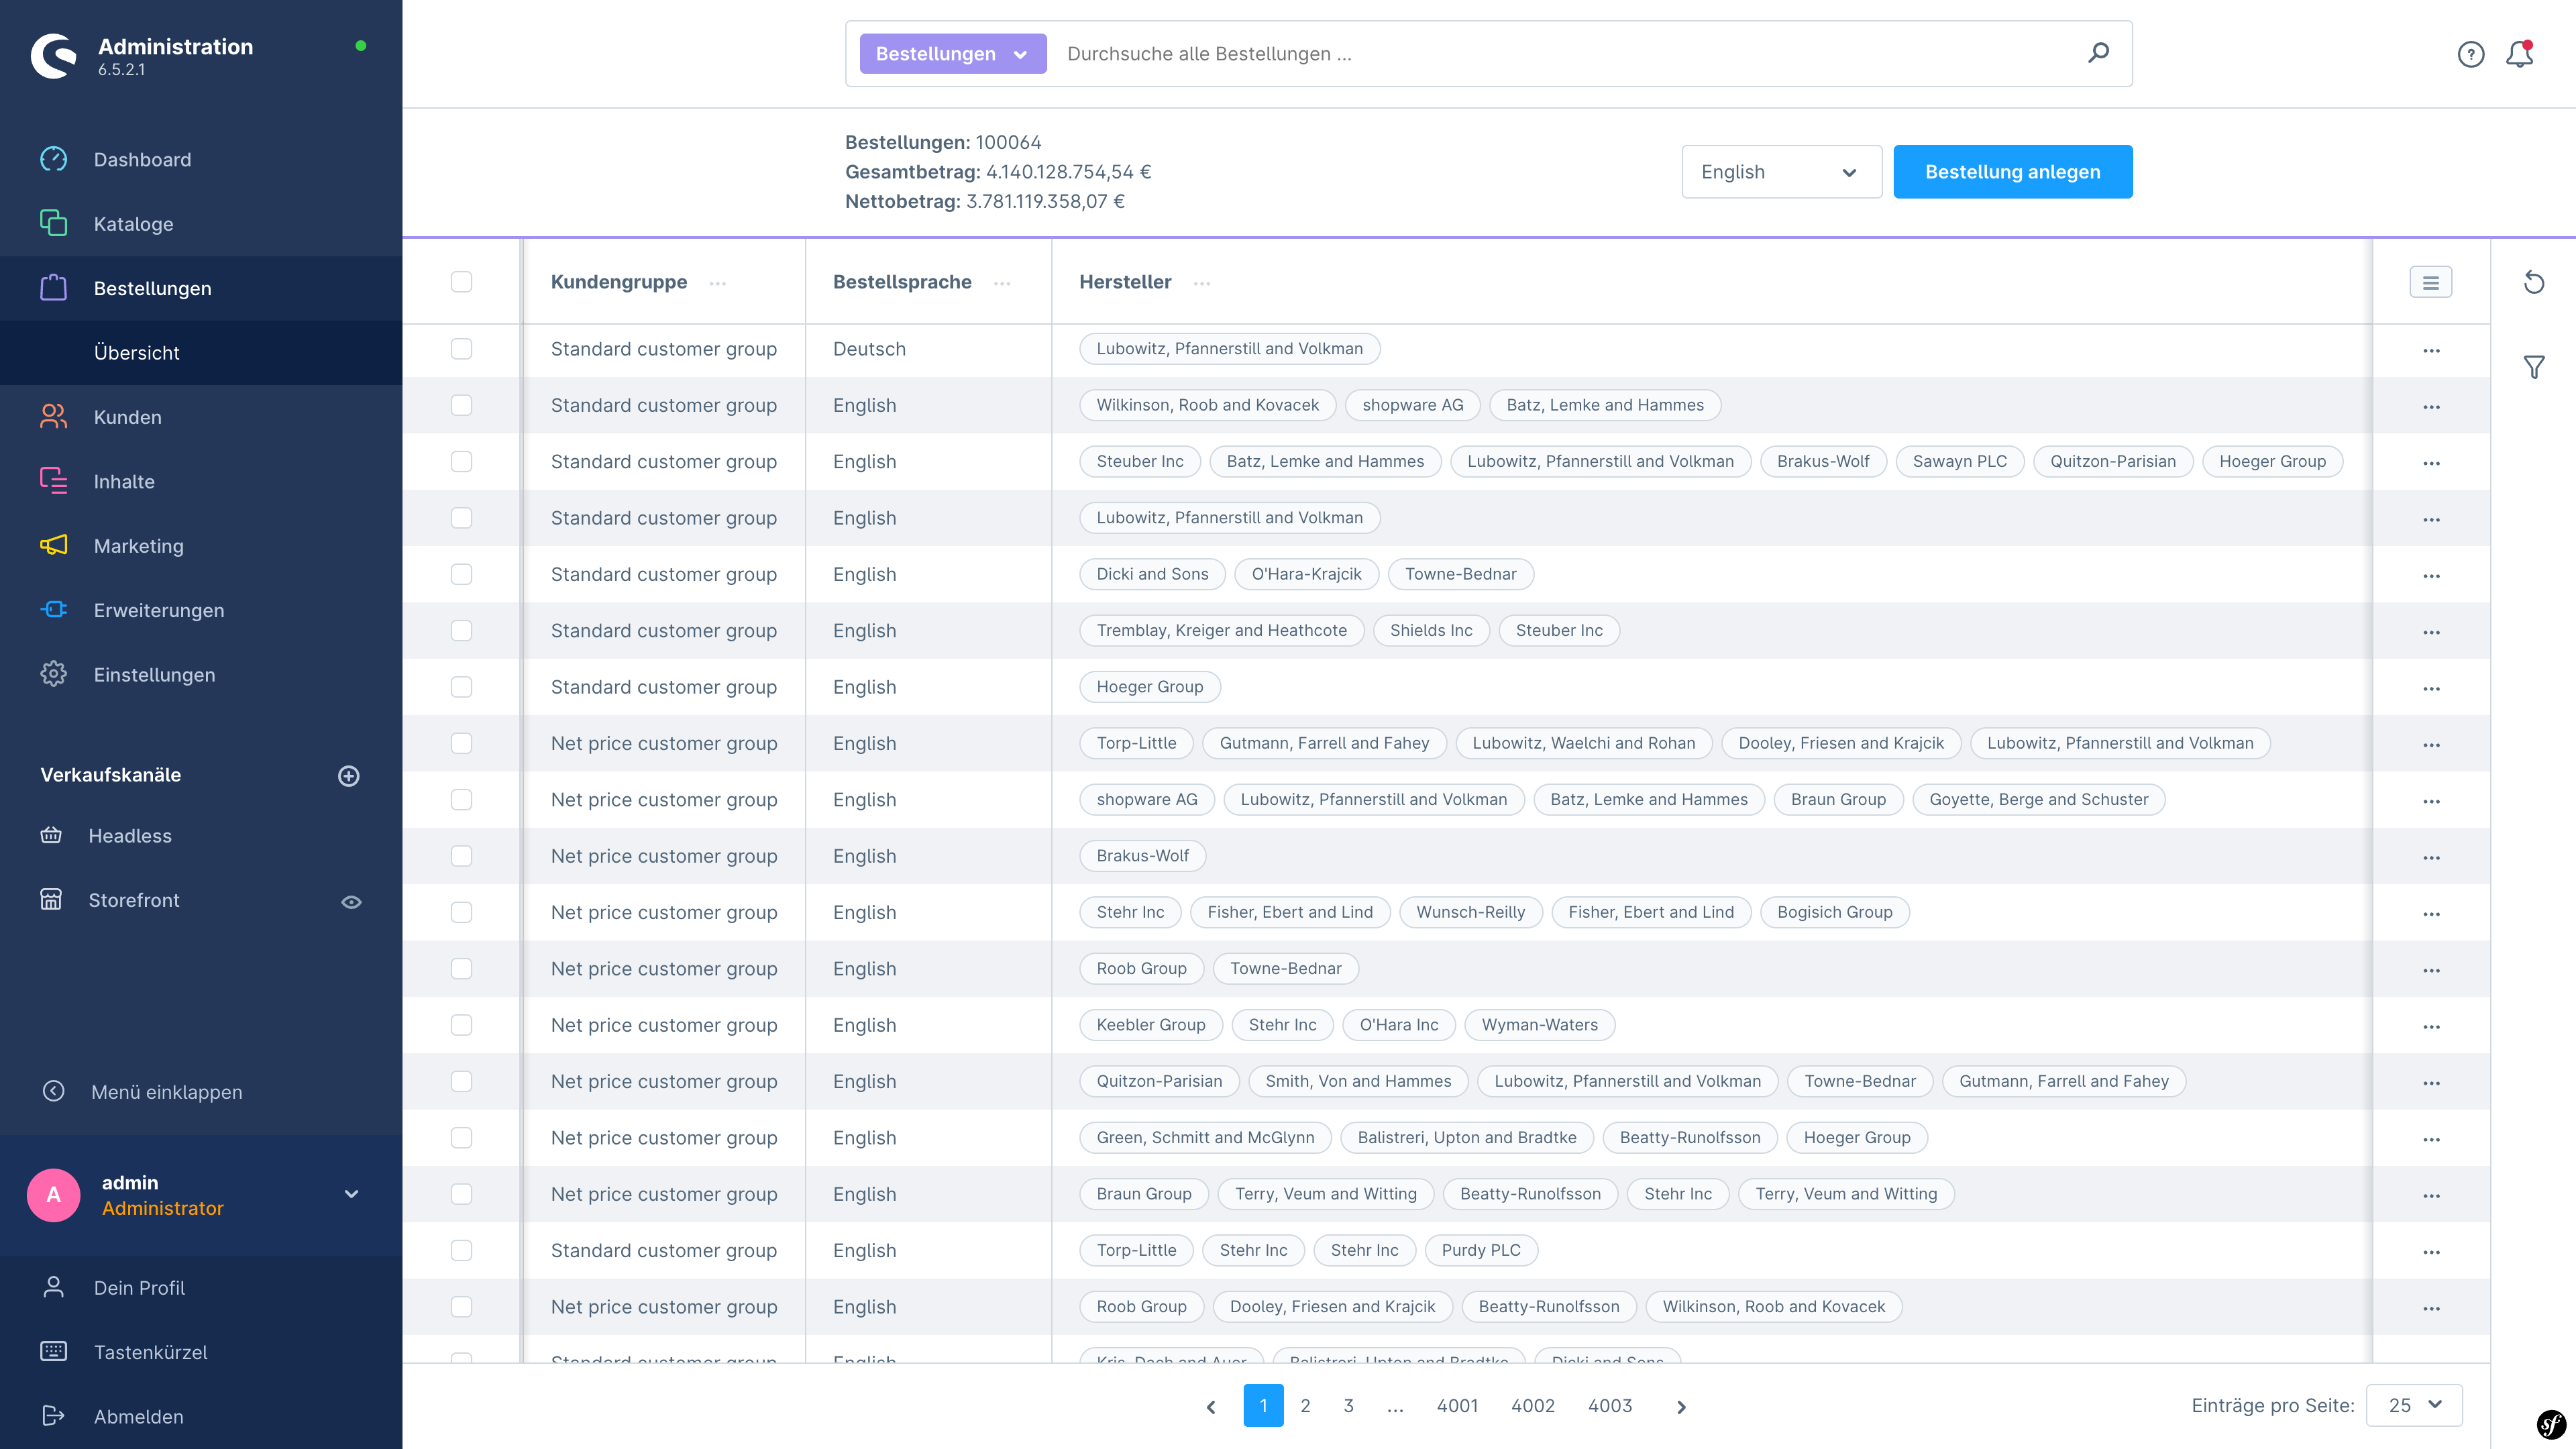This screenshot has width=2576, height=1449.
Task: Click the Towne-Bednar tag in the Roob Group row
Action: [x=1285, y=968]
